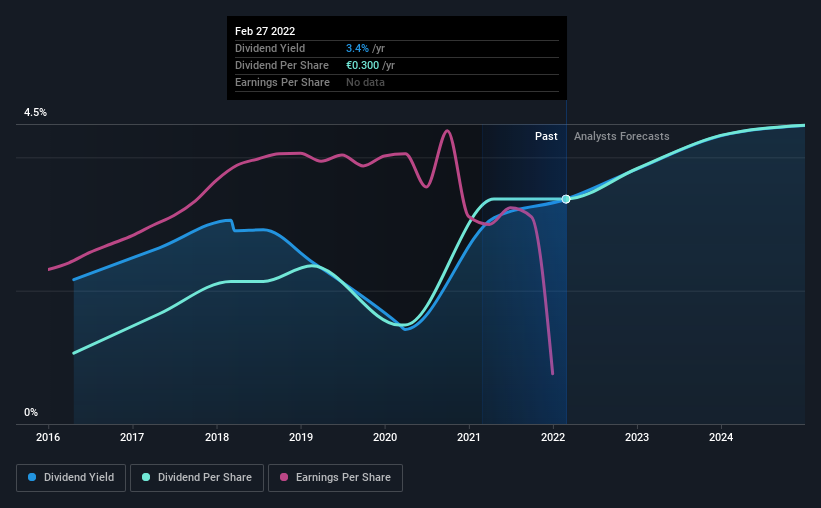Viewport: 821px width, 508px height.
Task: Click the 2020 x-axis label
Action: tap(385, 437)
